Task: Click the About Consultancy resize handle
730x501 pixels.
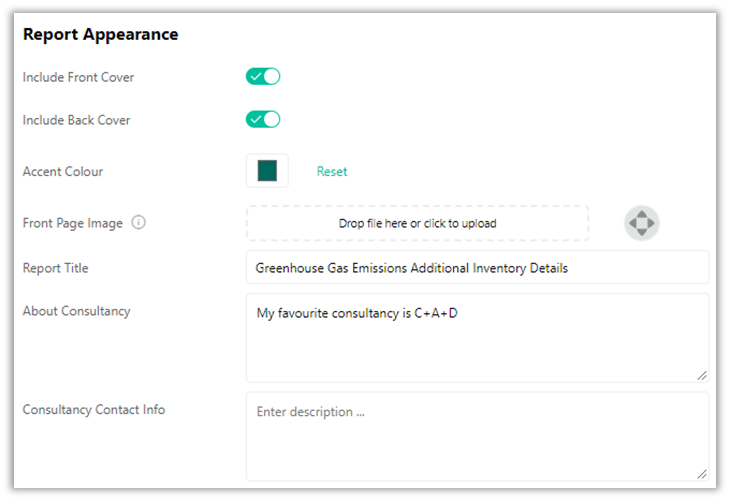Action: (702, 376)
